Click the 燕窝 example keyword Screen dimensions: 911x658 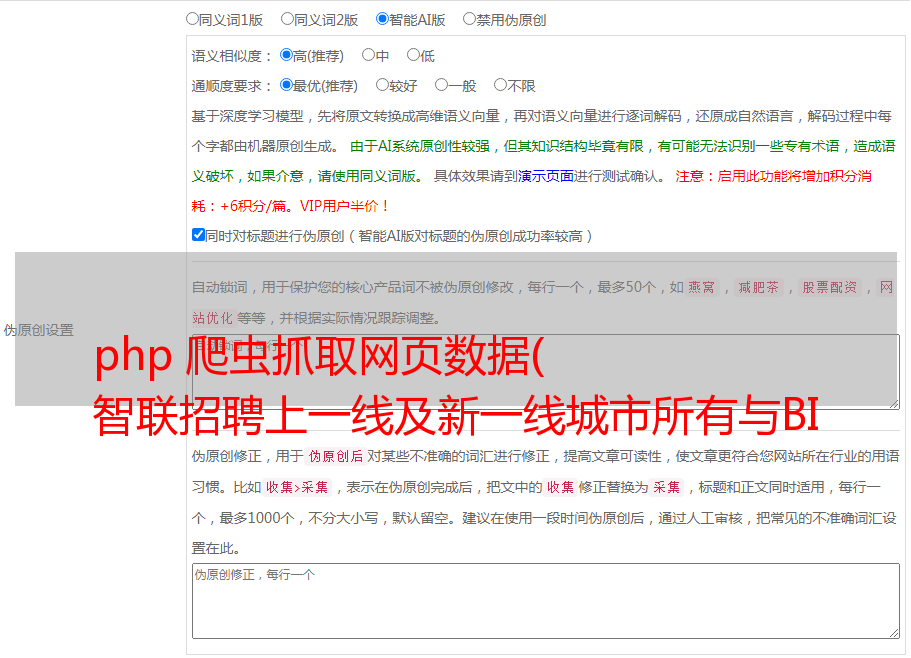701,287
